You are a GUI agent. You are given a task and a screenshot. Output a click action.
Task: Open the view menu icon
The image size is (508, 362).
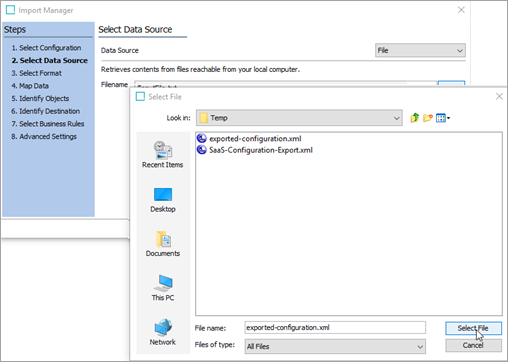pyautogui.click(x=443, y=118)
